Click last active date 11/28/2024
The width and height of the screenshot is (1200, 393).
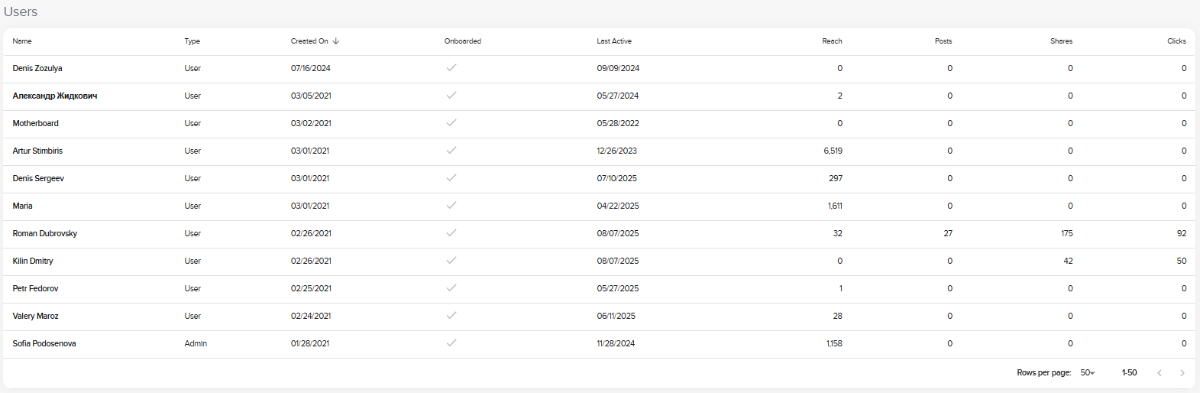617,343
